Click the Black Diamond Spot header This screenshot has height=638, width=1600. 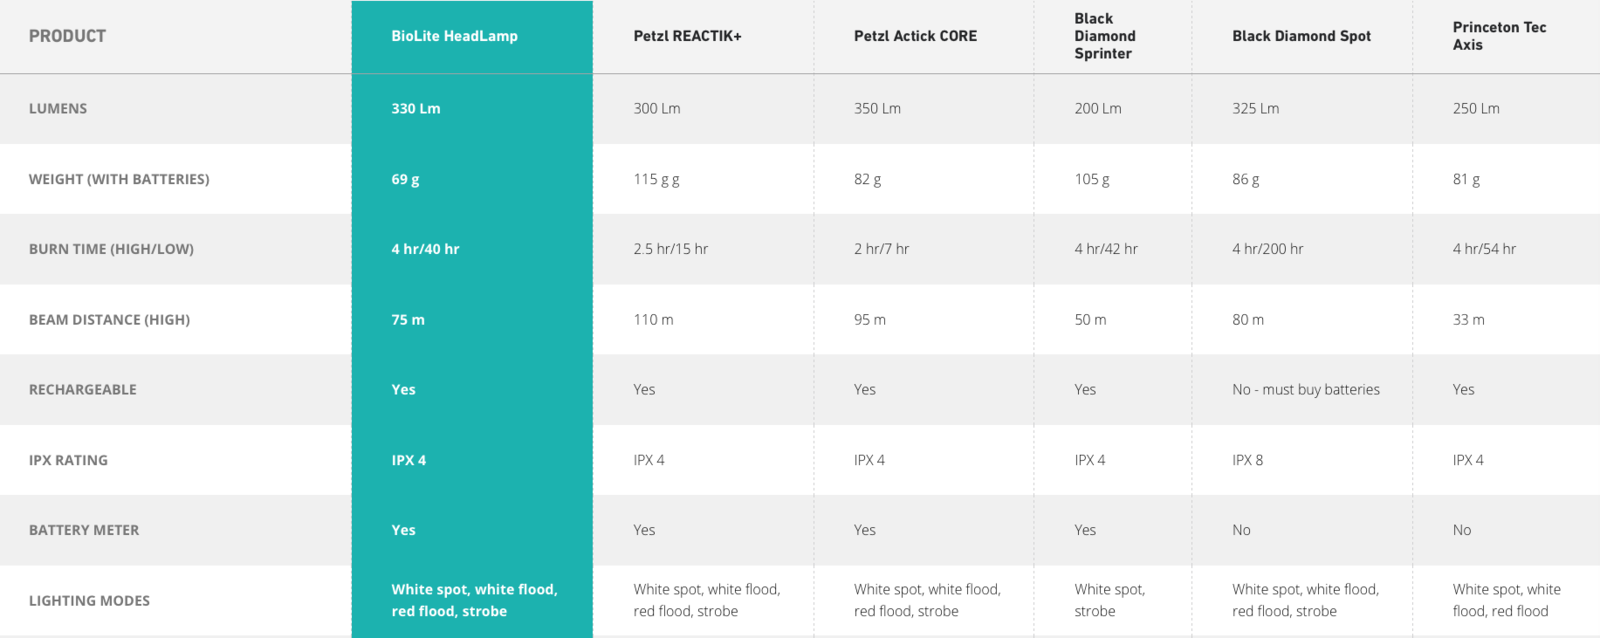click(x=1301, y=36)
